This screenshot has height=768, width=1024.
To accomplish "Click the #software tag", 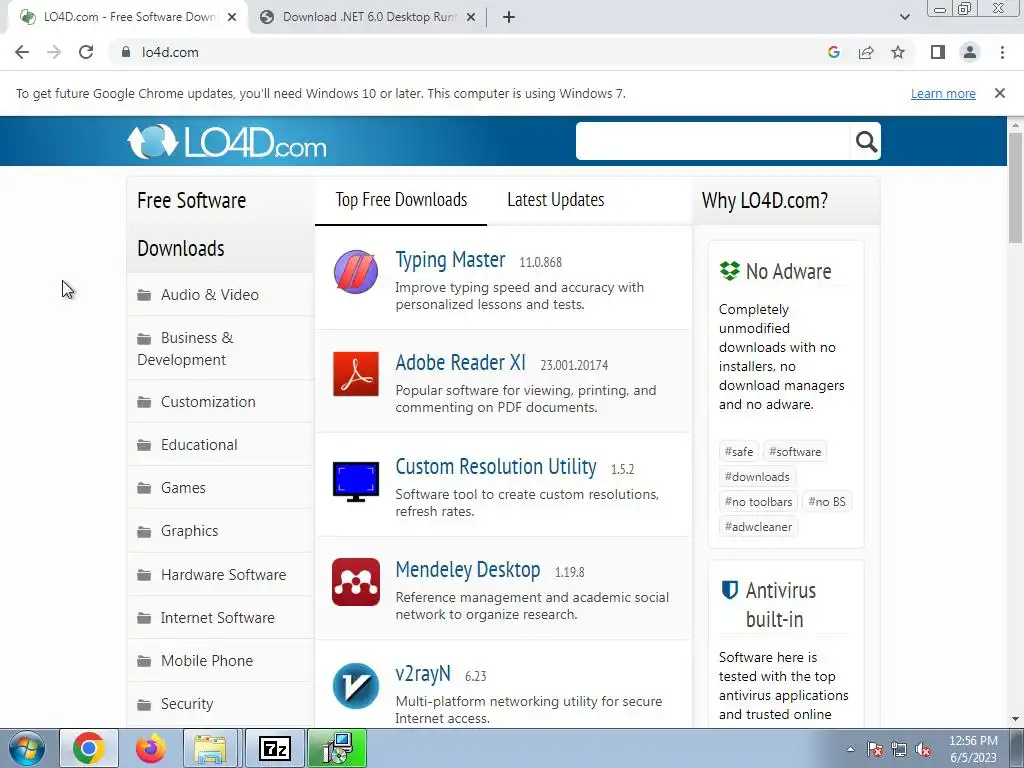I will pos(795,451).
